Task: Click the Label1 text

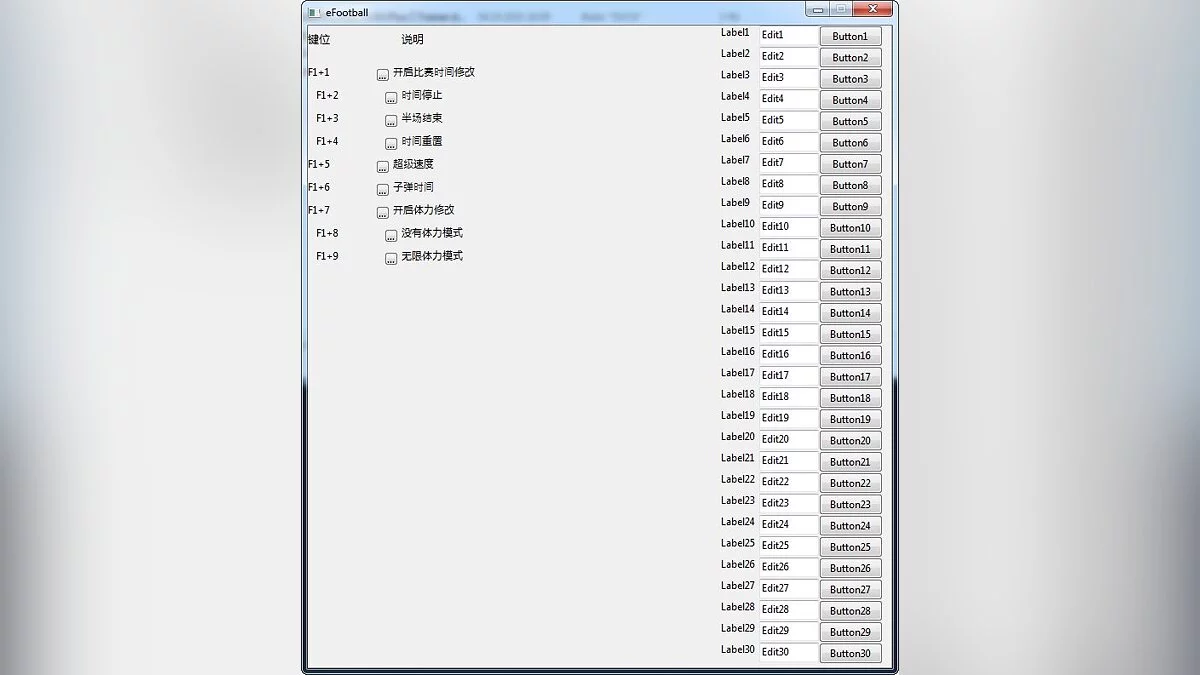Action: click(735, 33)
